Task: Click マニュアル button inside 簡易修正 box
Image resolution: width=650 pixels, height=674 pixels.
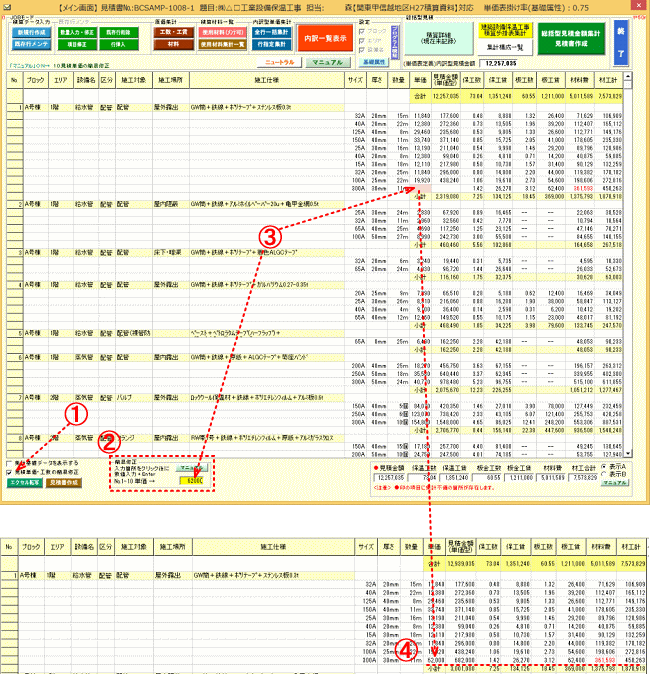Action: point(192,468)
